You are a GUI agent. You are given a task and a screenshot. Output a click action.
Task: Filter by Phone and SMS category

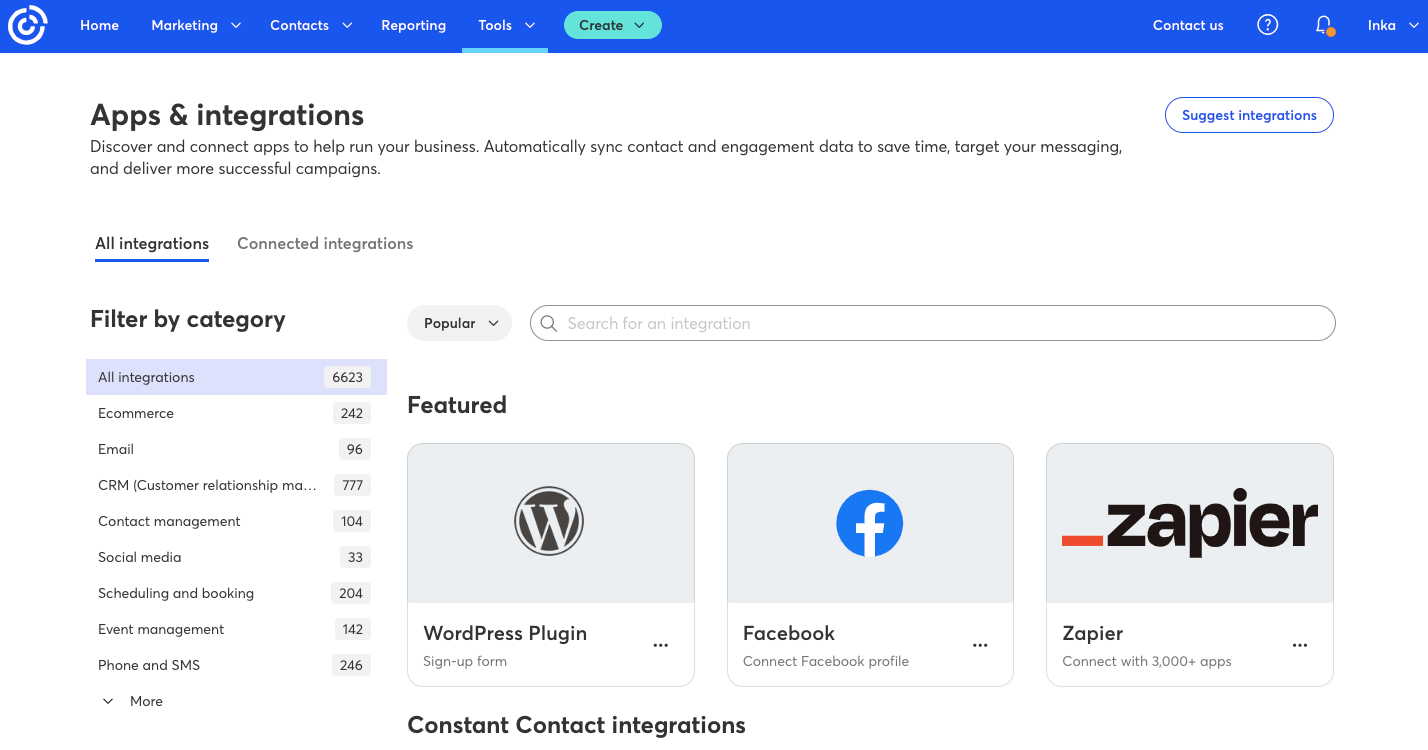[236, 665]
